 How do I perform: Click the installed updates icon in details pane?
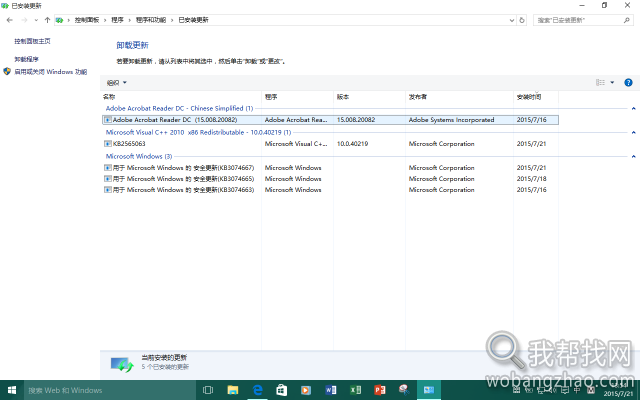[x=122, y=364]
